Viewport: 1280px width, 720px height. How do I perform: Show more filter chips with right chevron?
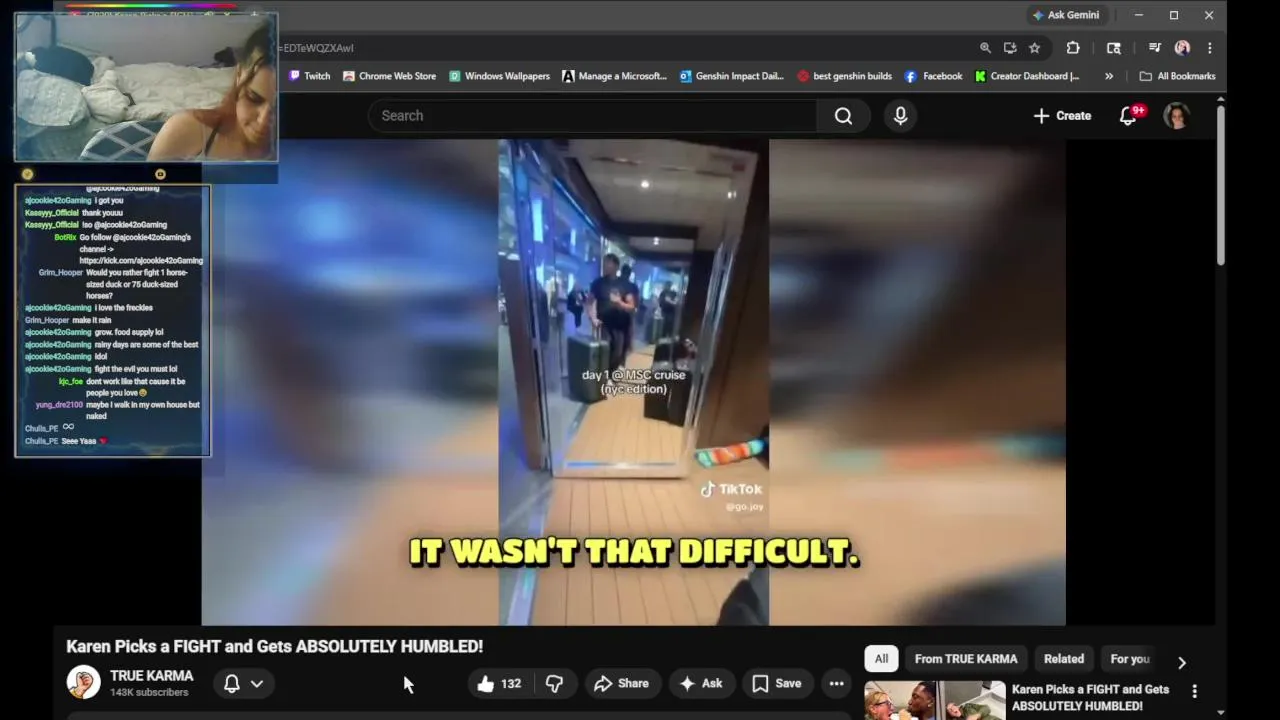pyautogui.click(x=1181, y=662)
